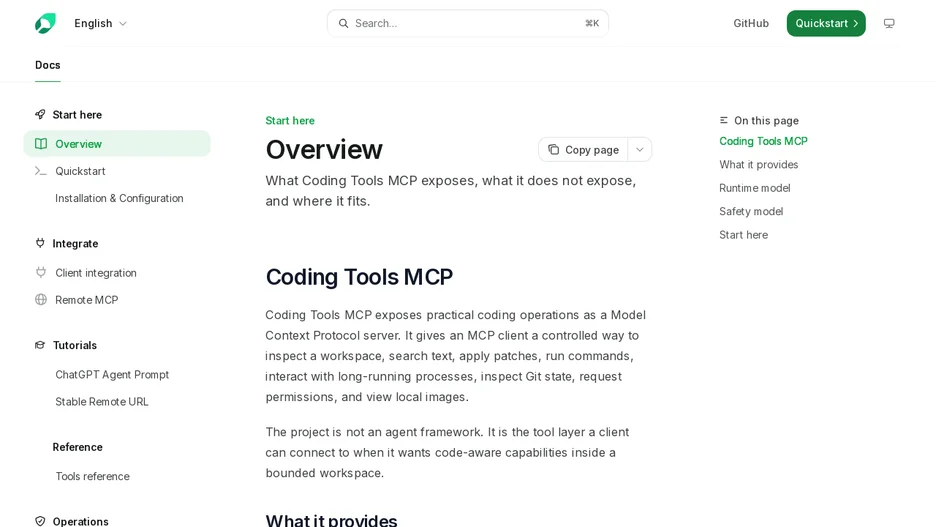Click the Search input field
936x527 pixels.
[467, 23]
